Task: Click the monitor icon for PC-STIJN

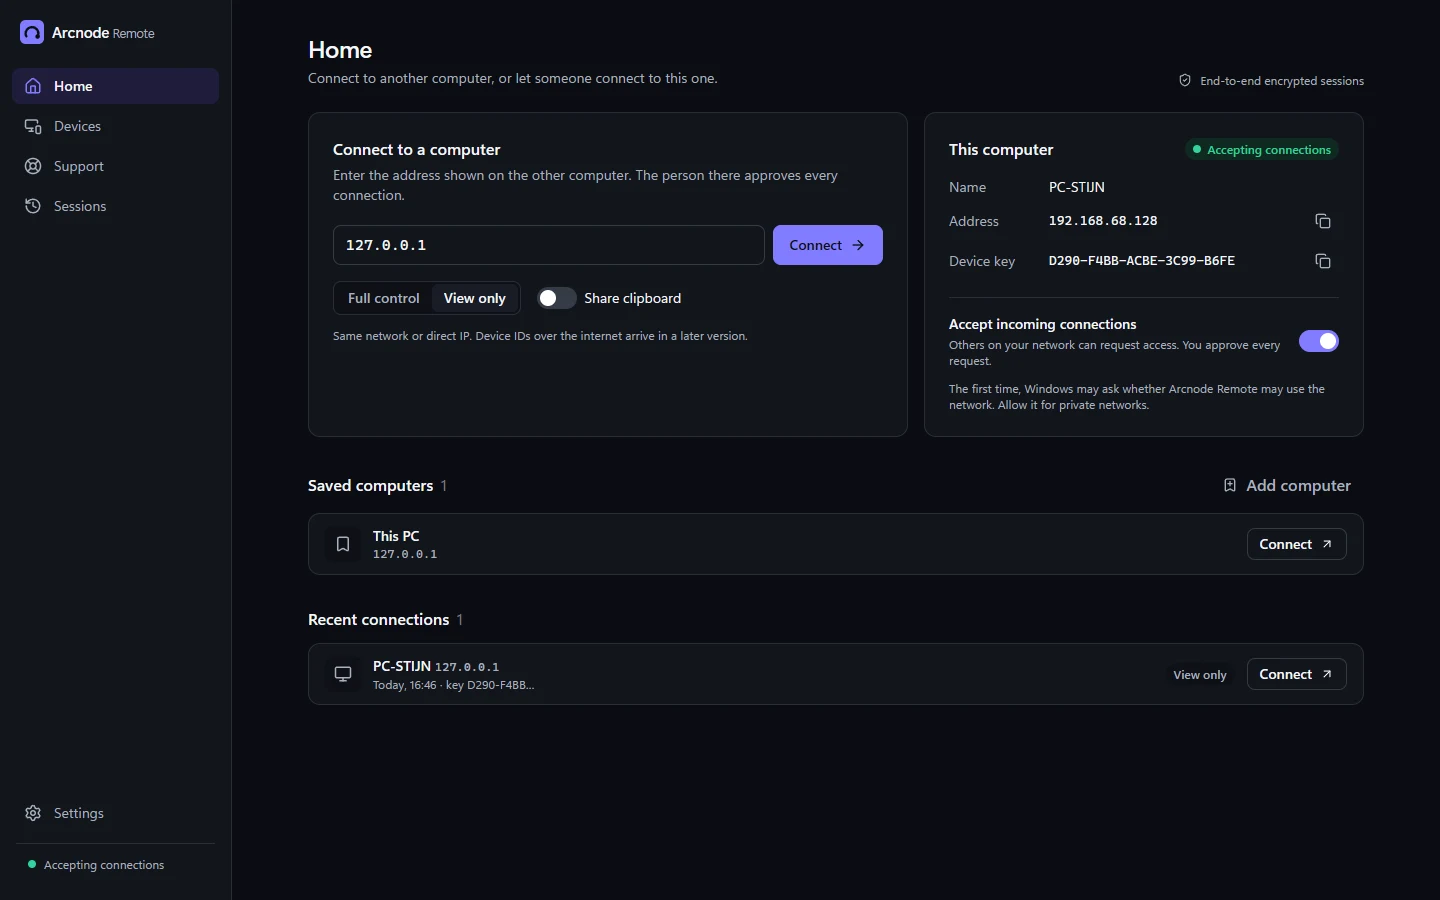Action: [343, 674]
